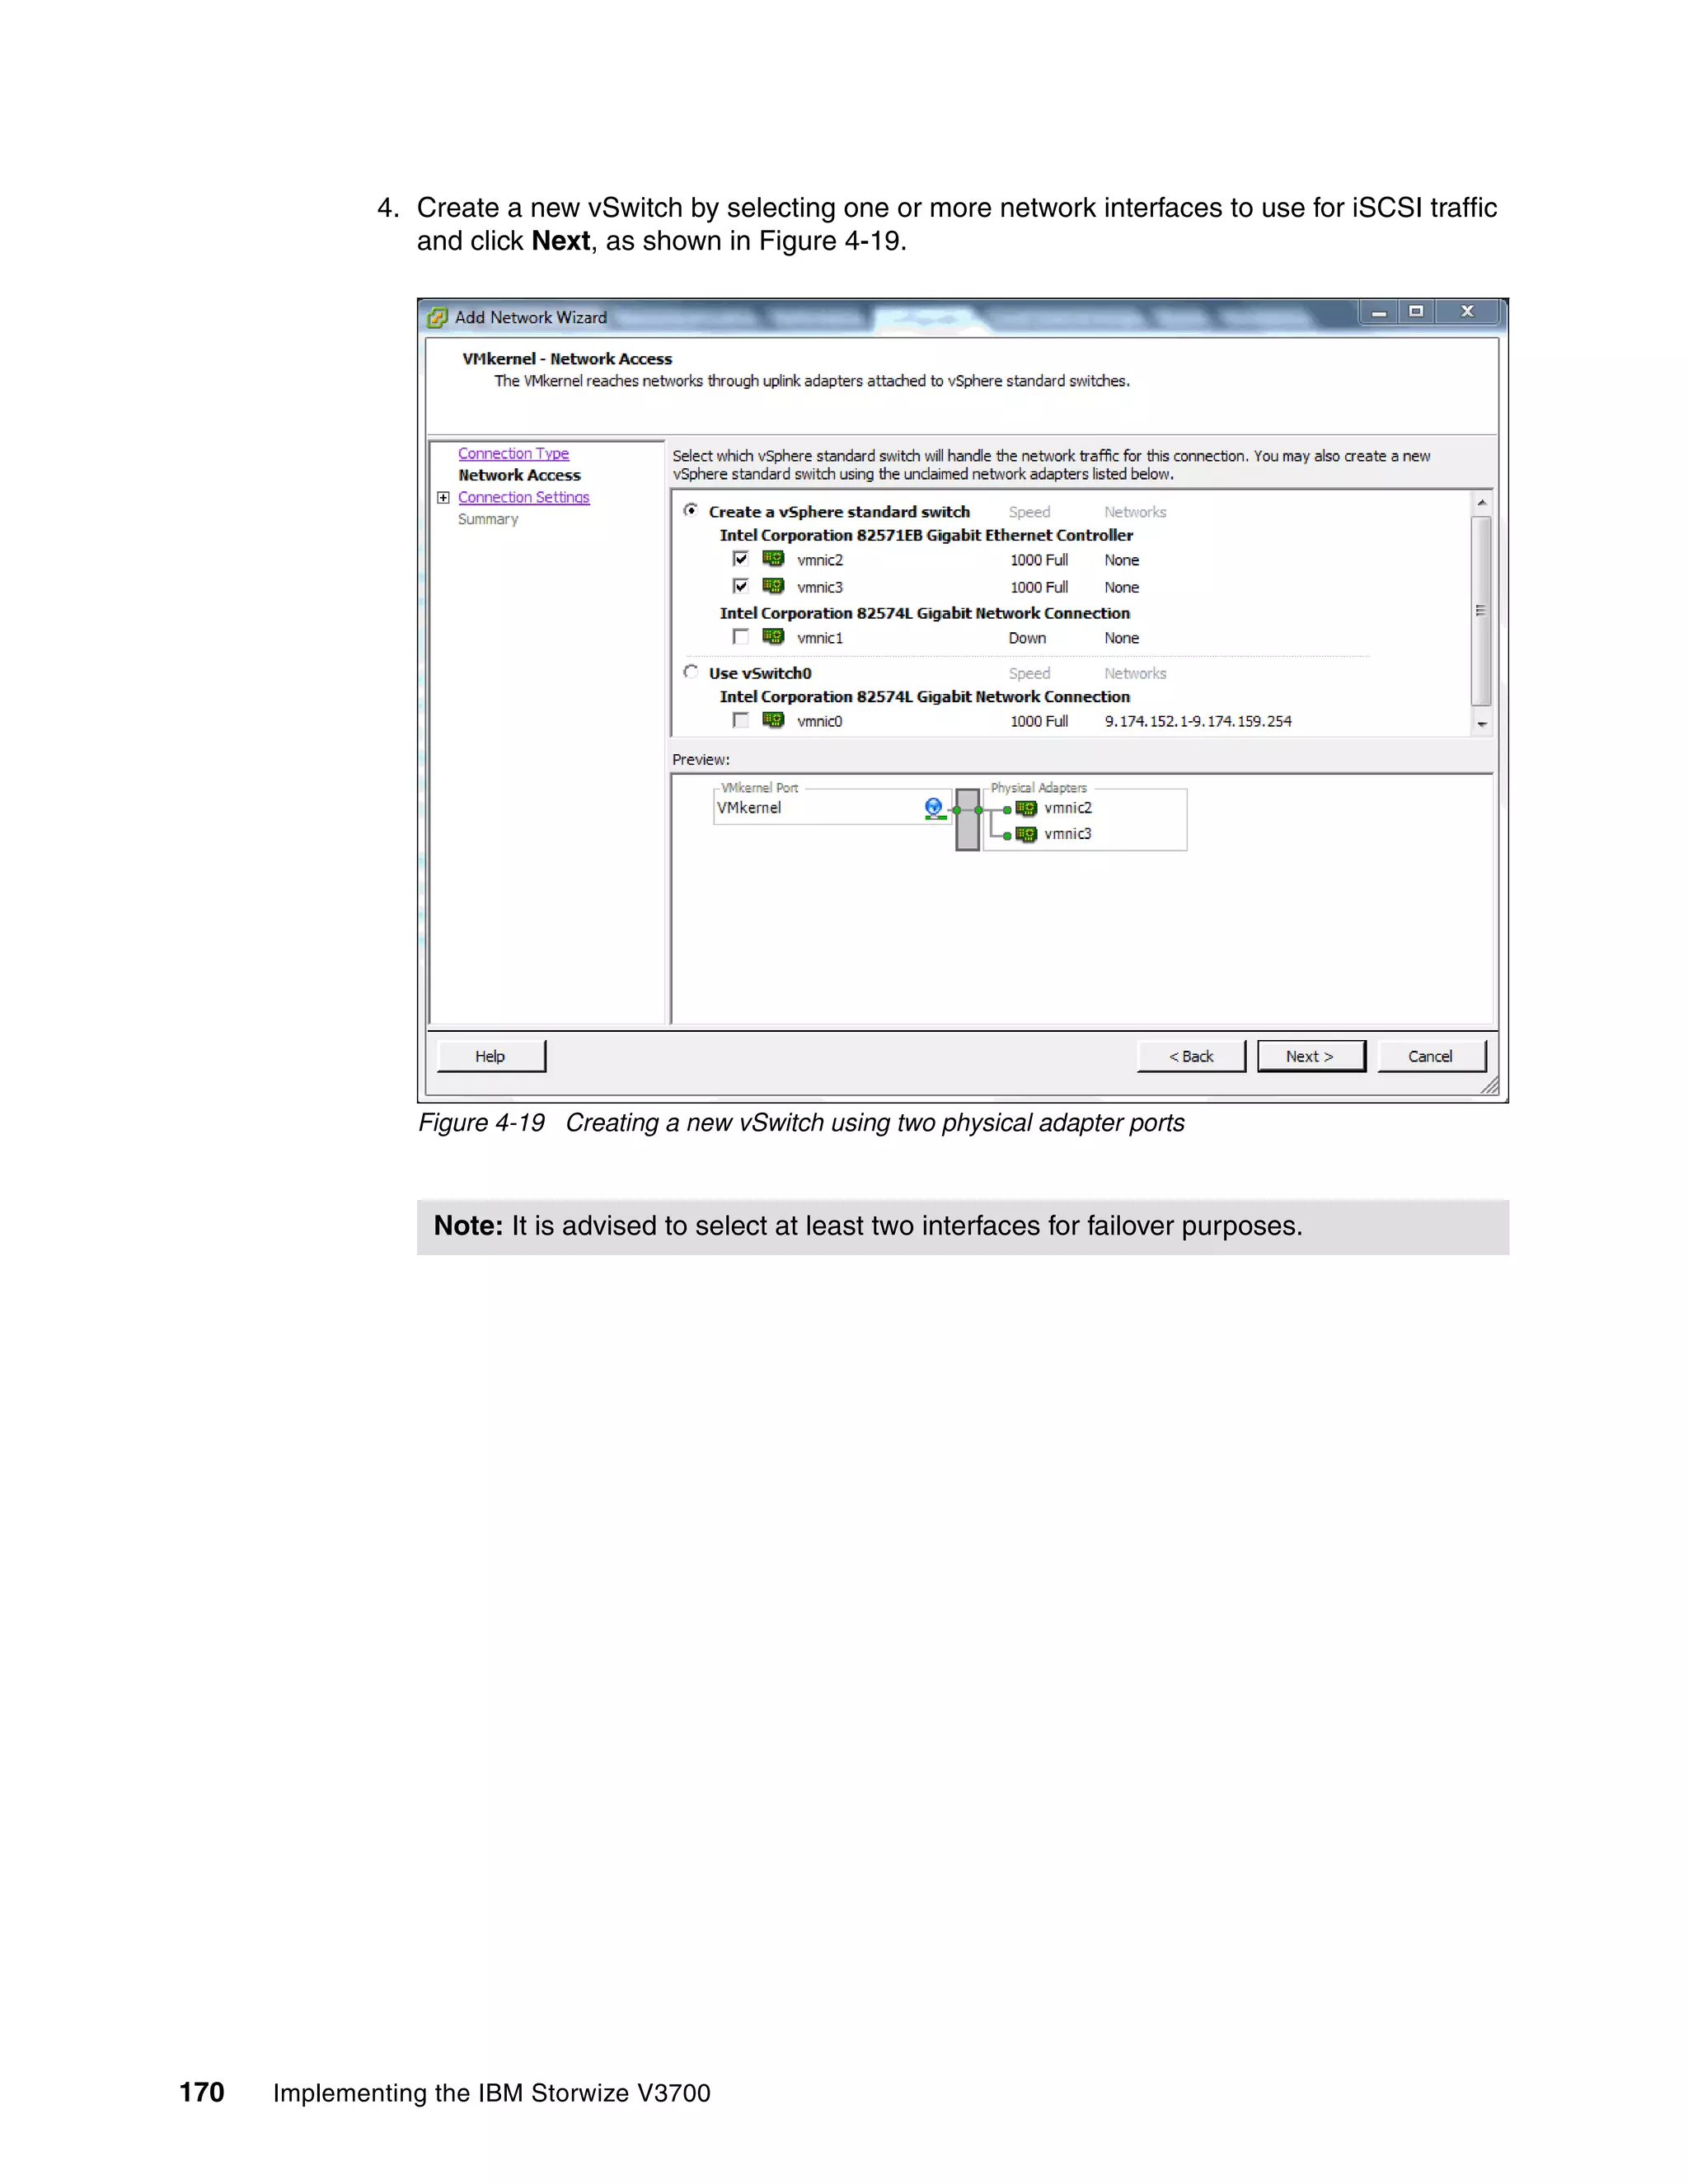Viewport: 1688px width, 2184px height.
Task: Click the vmnic0 adapter icon in list
Action: (x=773, y=720)
